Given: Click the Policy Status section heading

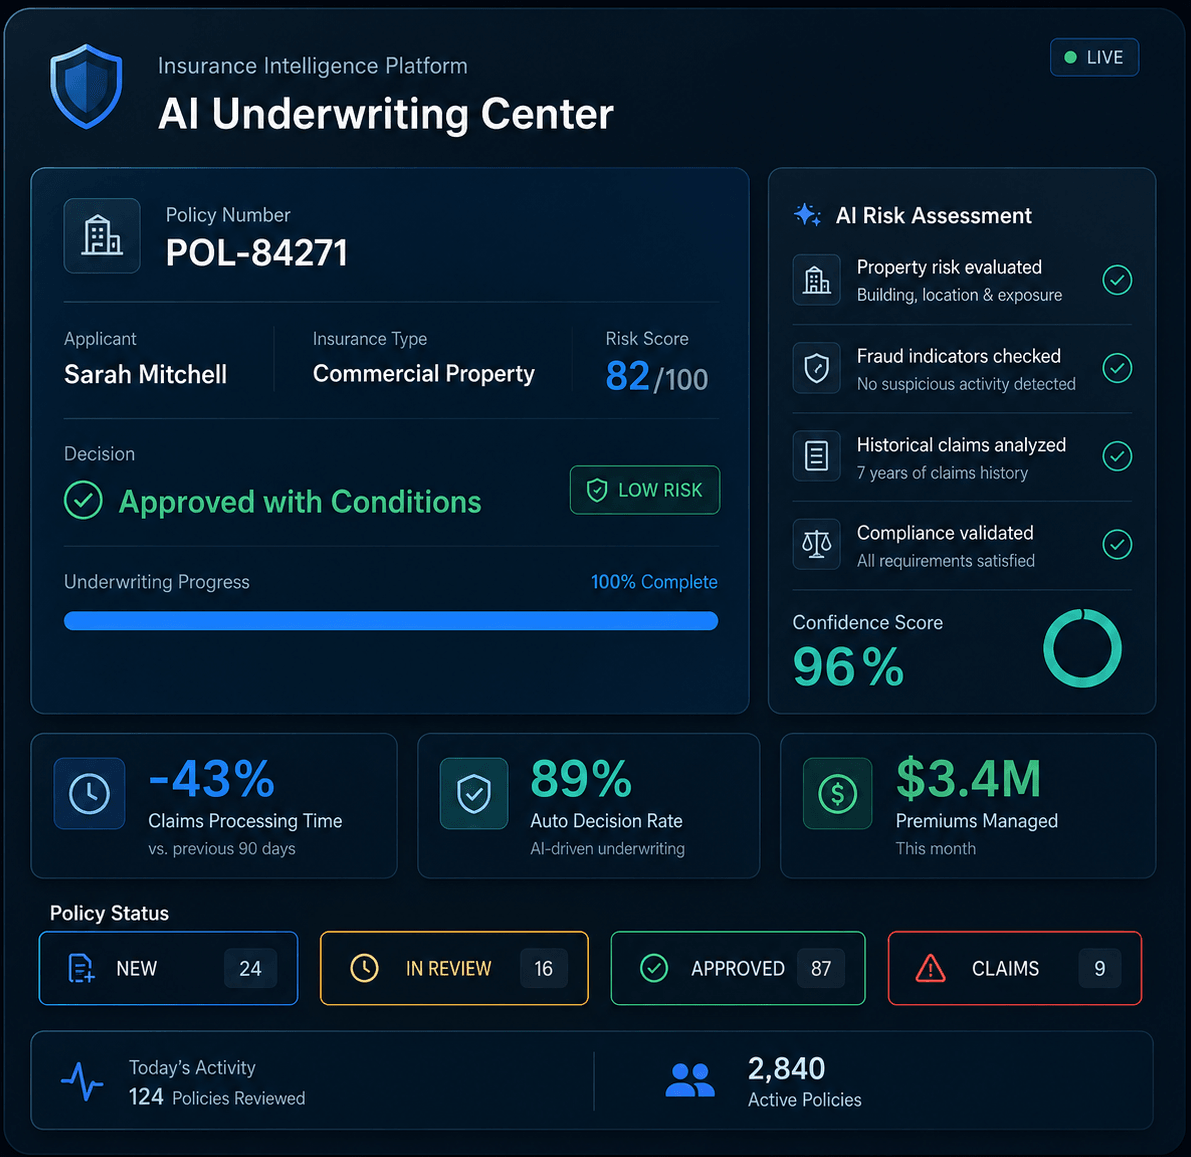Looking at the screenshot, I should click(109, 913).
